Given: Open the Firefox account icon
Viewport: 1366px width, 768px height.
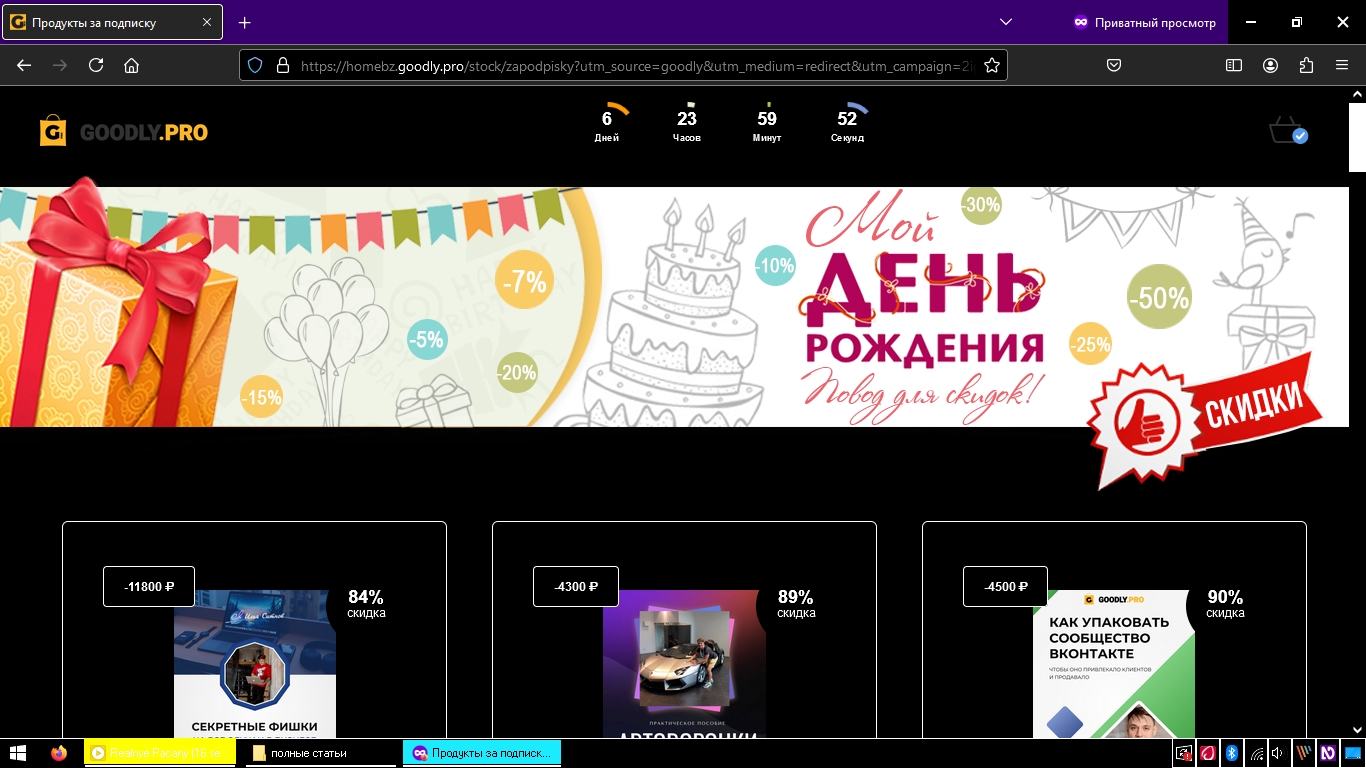Looking at the screenshot, I should 1270,65.
